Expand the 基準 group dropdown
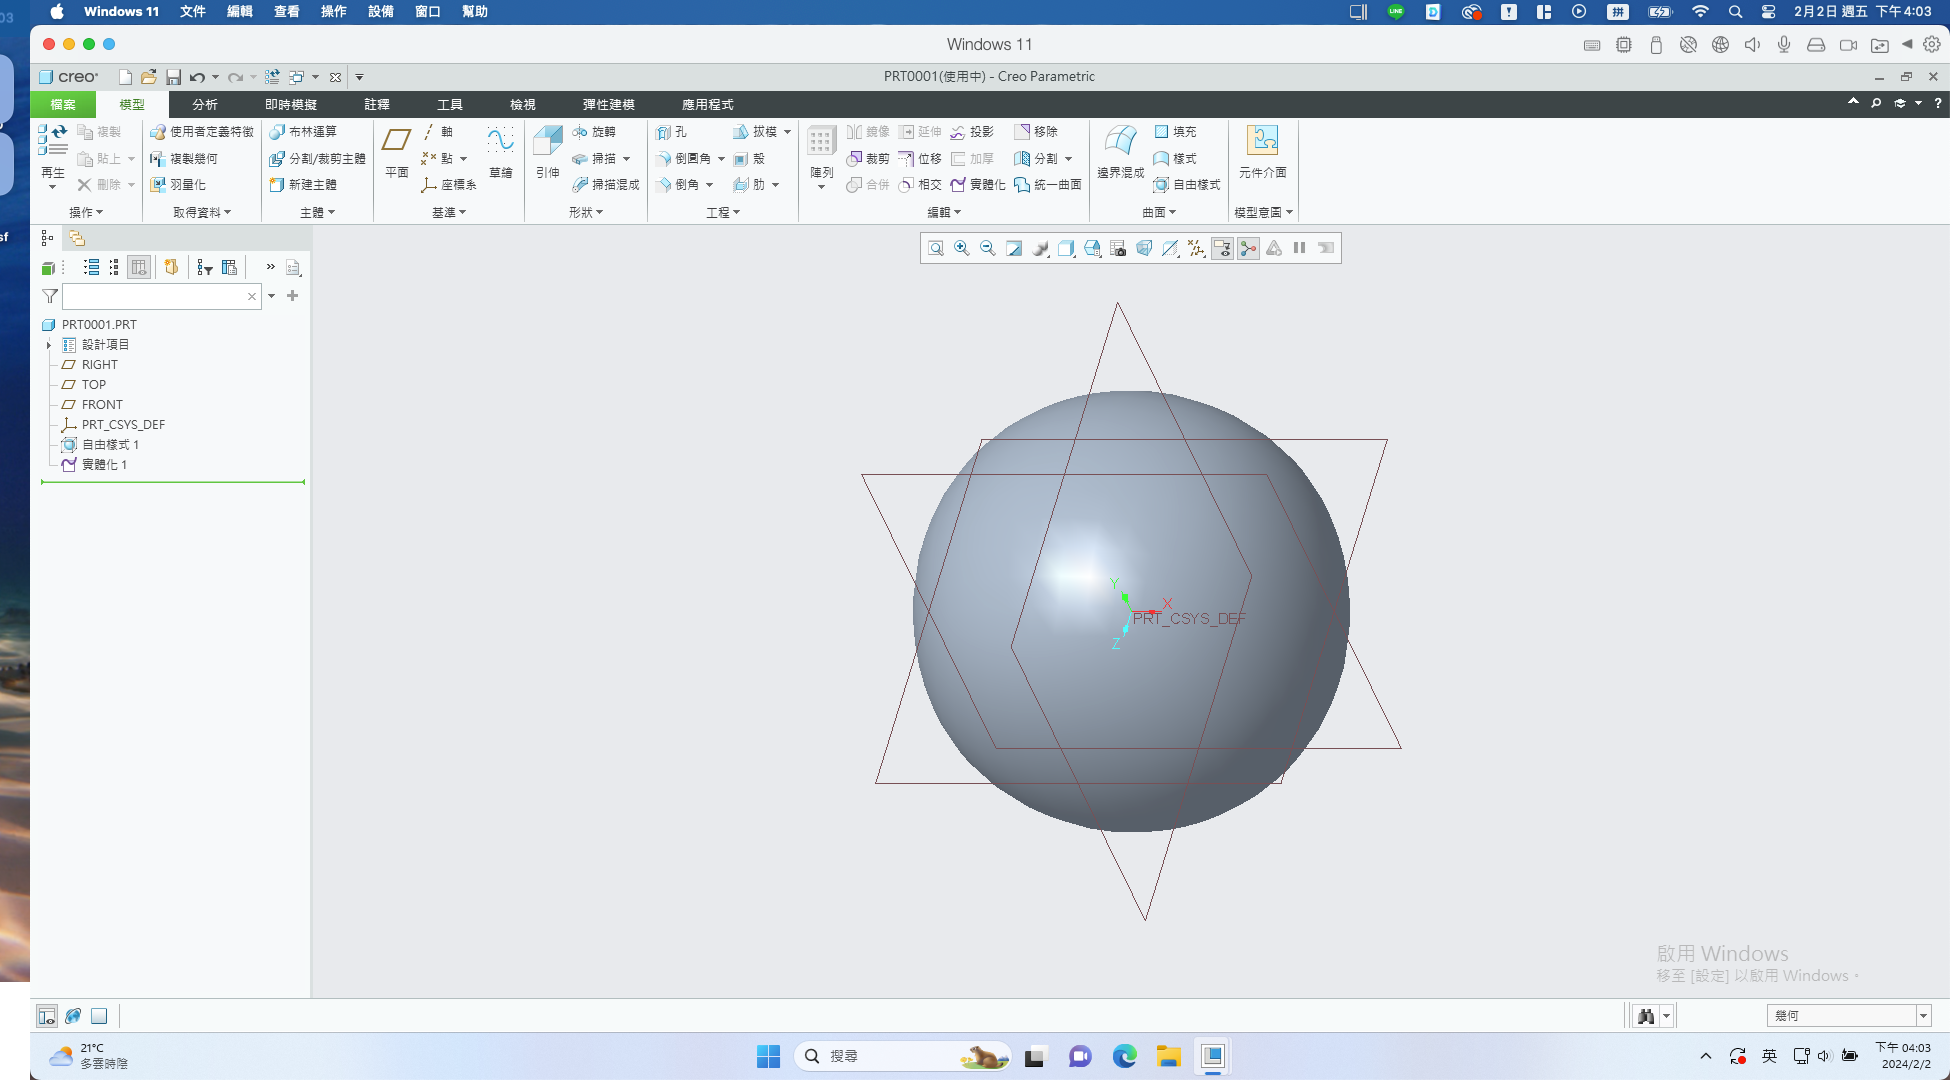This screenshot has width=1950, height=1080. tap(449, 212)
